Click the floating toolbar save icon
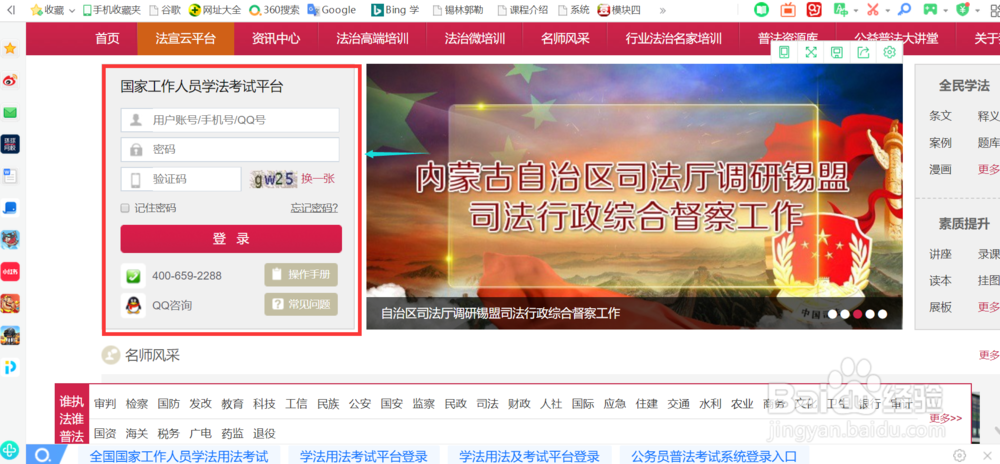The image size is (1000, 464). (x=837, y=52)
